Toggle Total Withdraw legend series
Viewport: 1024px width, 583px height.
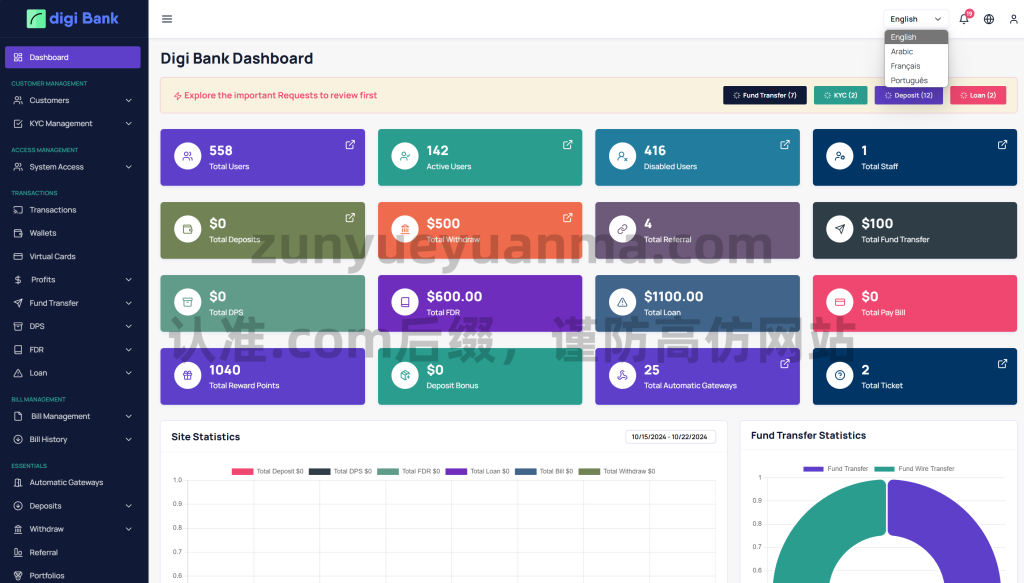(617, 471)
